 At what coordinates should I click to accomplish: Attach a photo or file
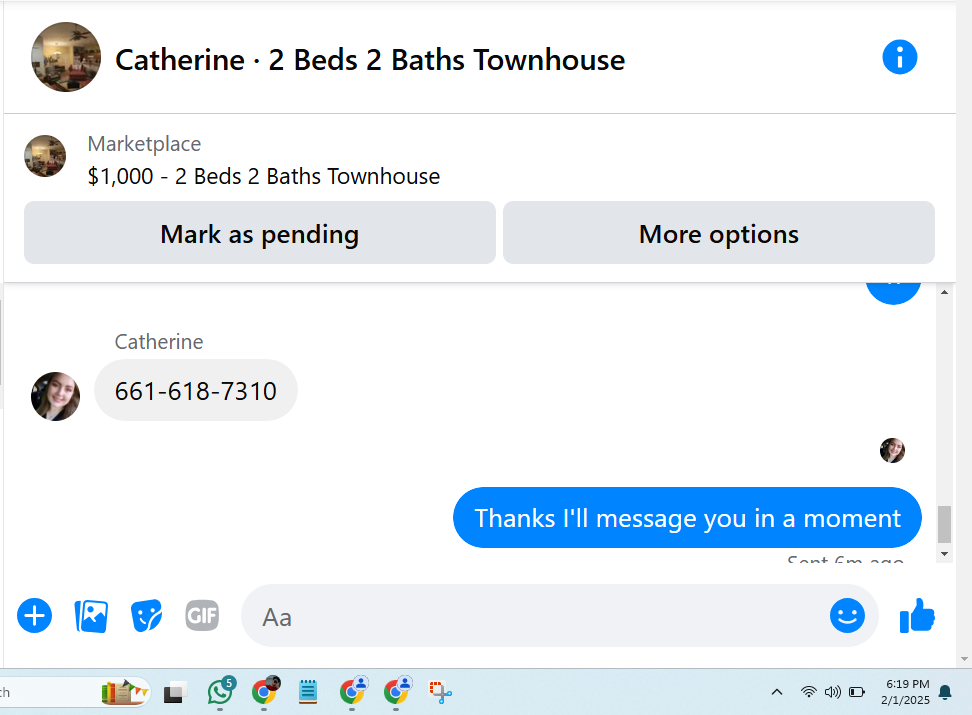pos(91,616)
